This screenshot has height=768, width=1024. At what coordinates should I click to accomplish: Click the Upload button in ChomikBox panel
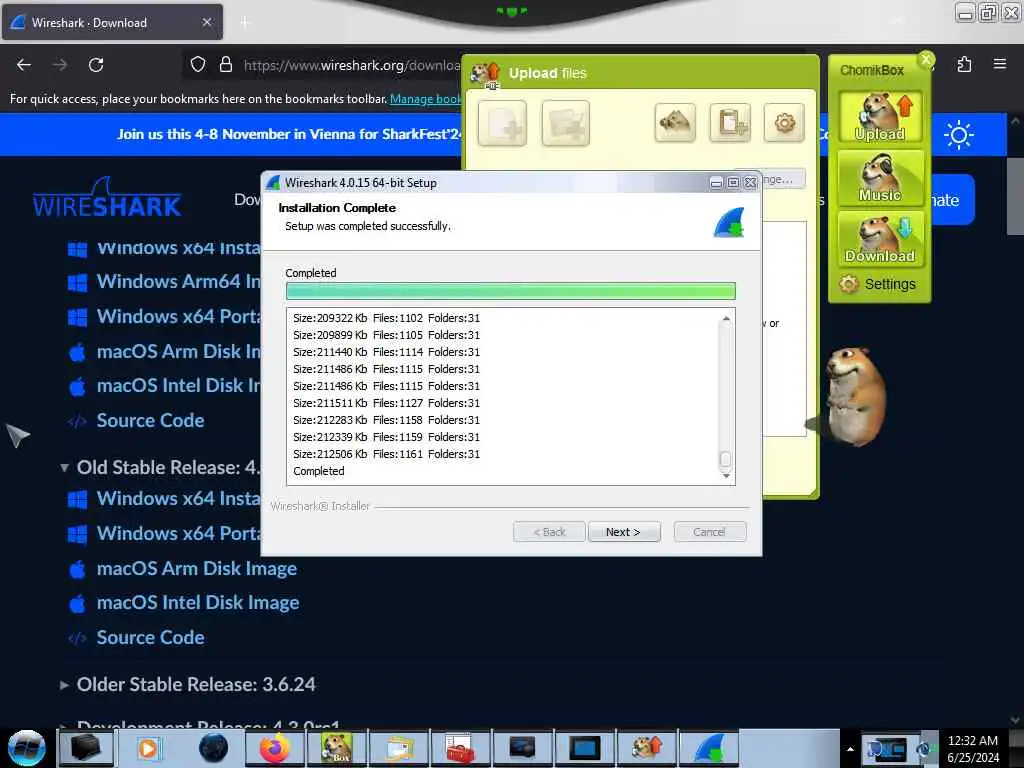click(880, 117)
